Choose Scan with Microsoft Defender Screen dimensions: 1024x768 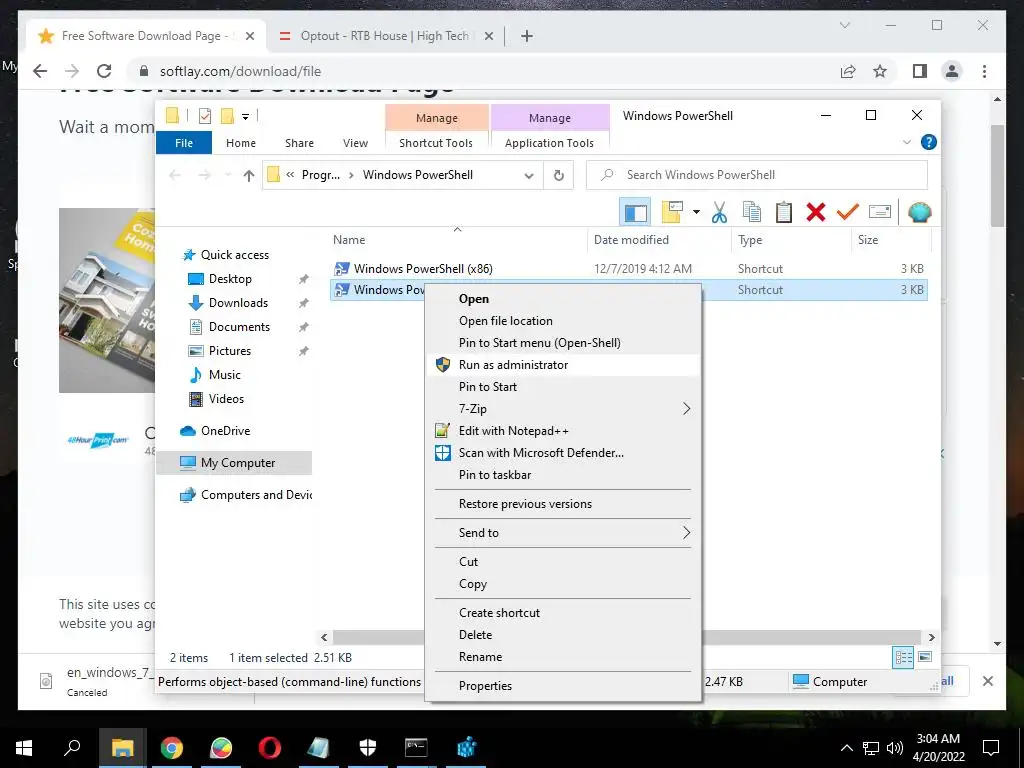(564, 453)
